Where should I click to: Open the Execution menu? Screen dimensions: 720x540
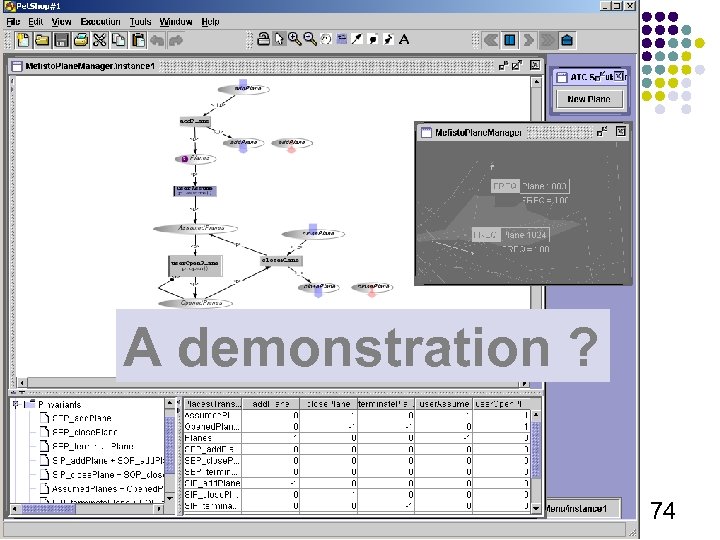tap(100, 22)
